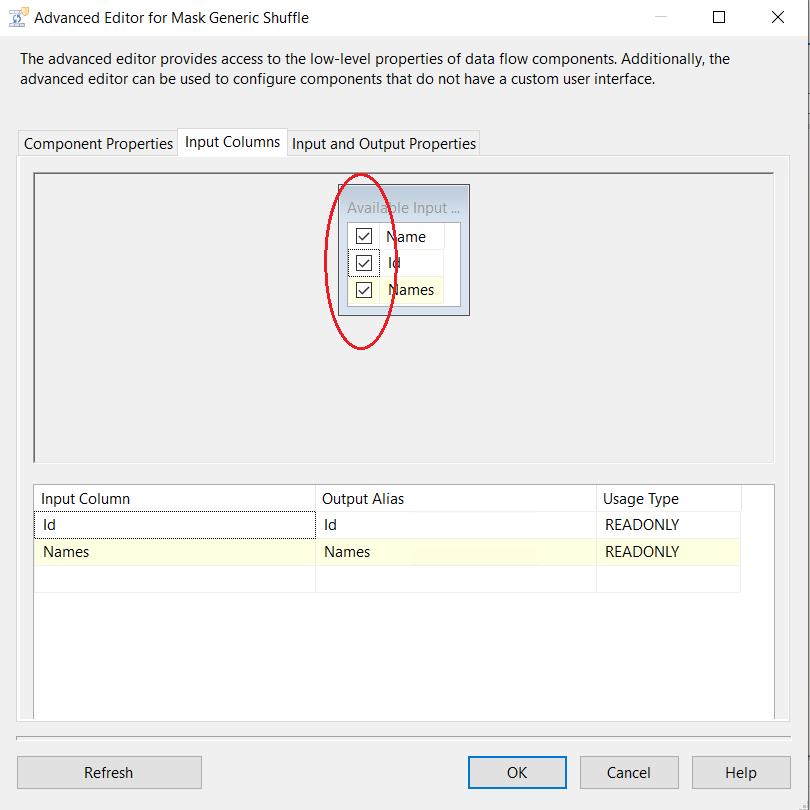Switch to the Component Properties tab
The height and width of the screenshot is (810, 810).
[98, 144]
